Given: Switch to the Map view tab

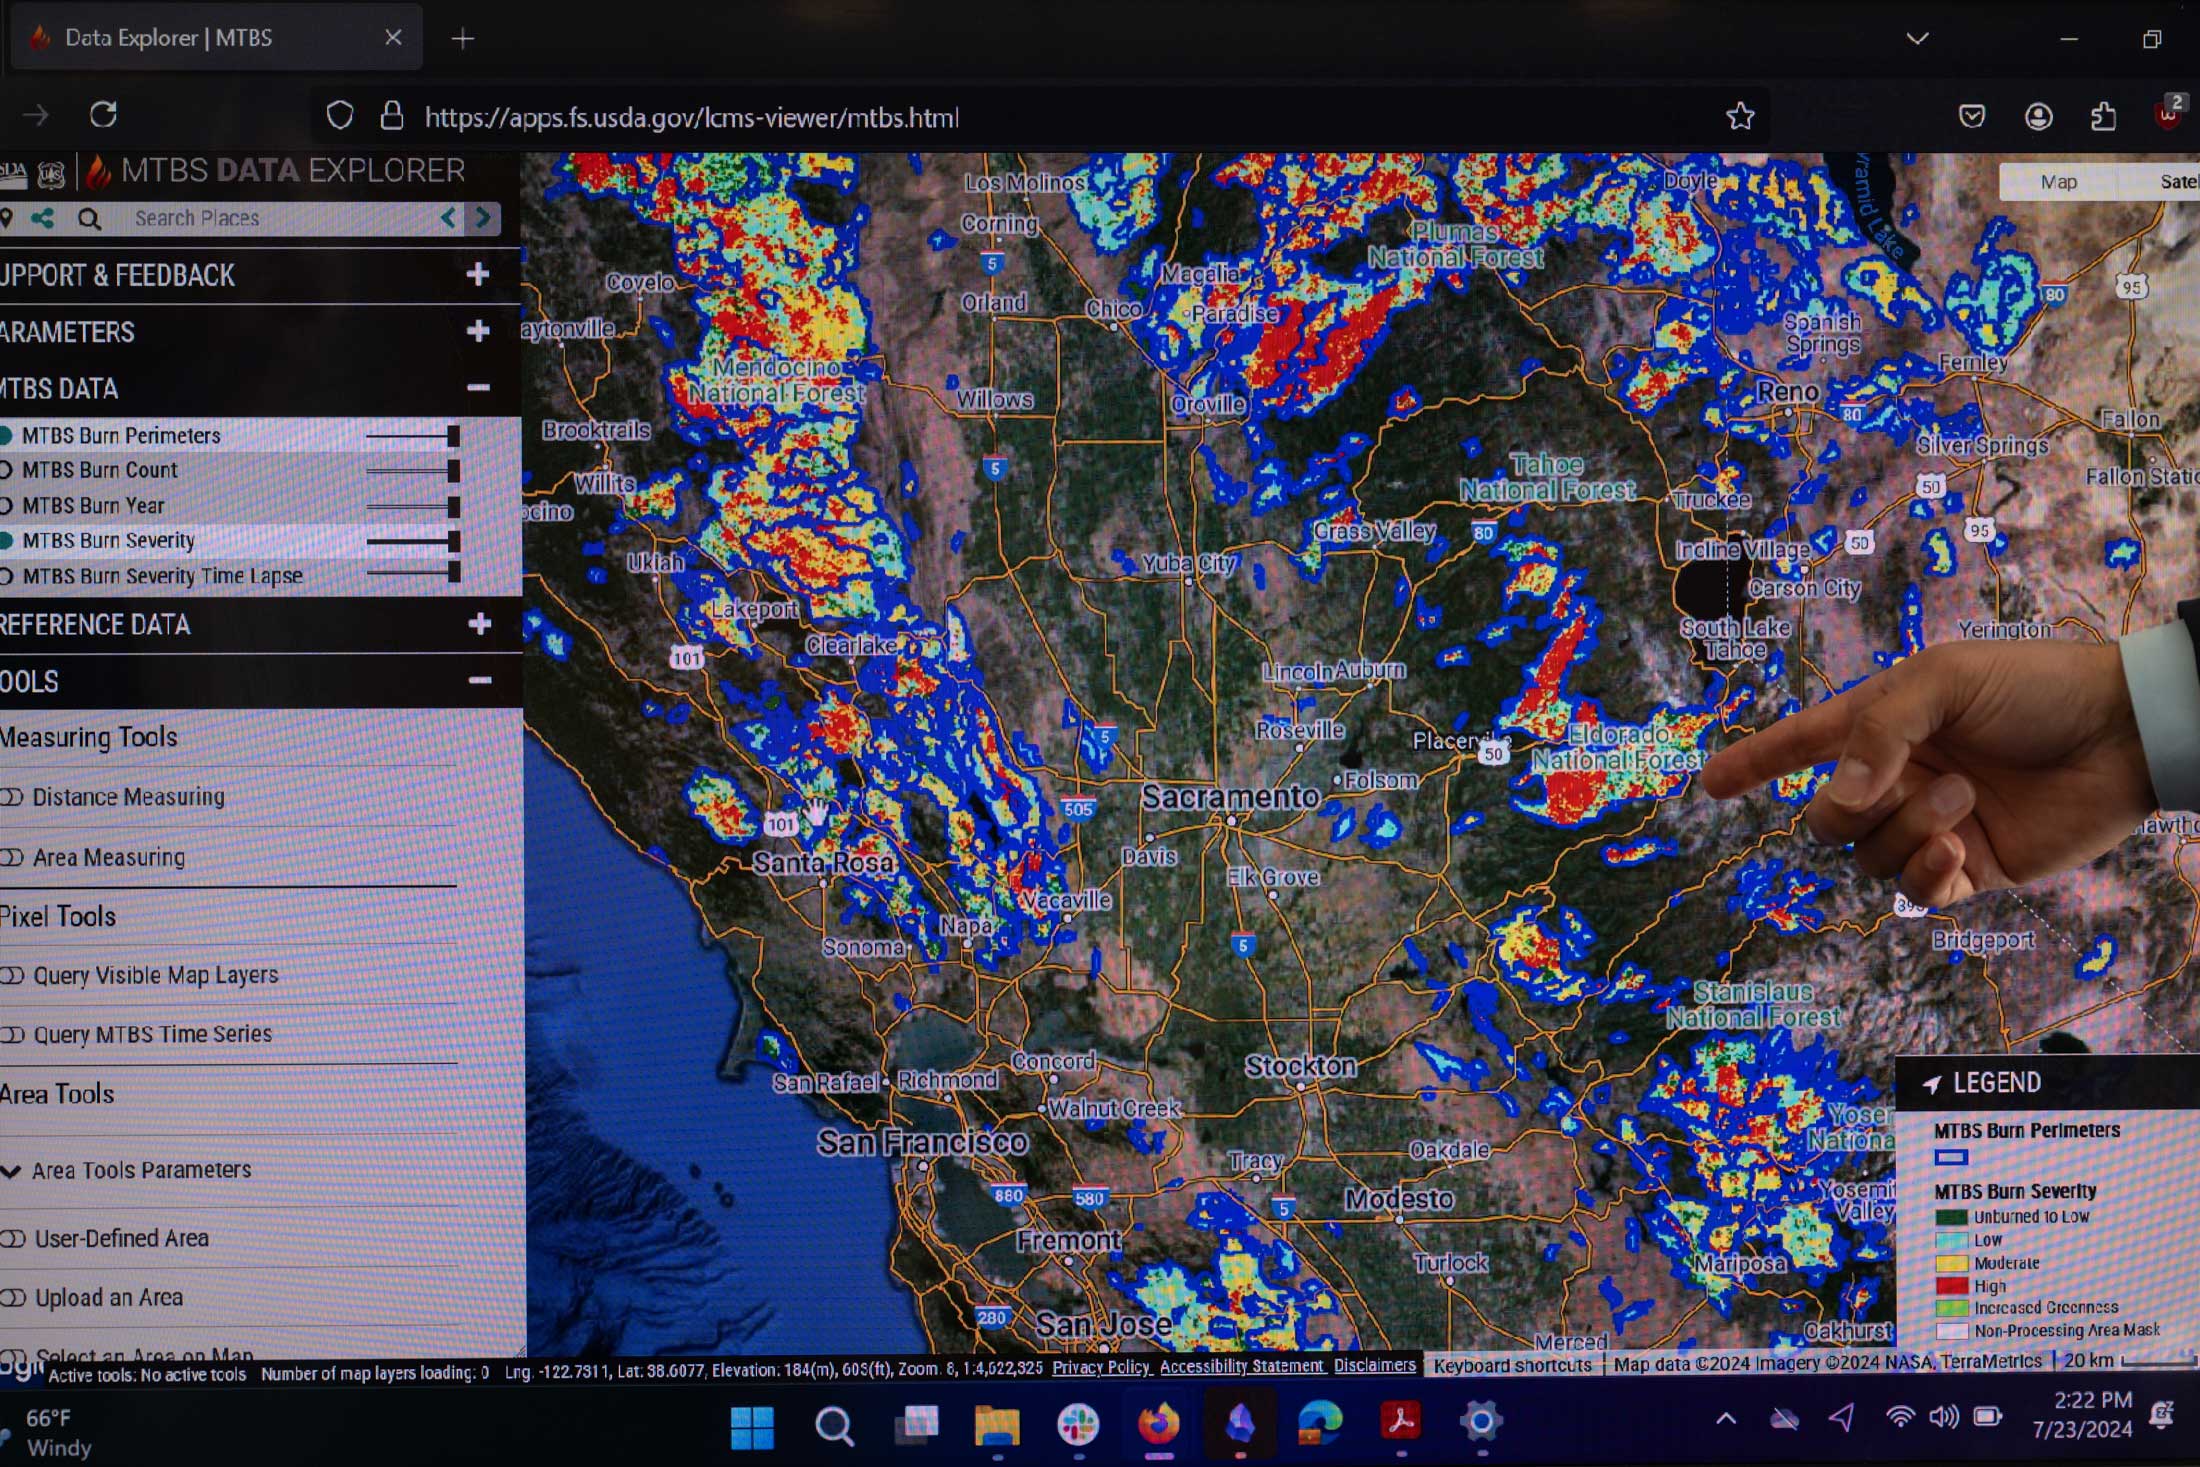Looking at the screenshot, I should point(2058,181).
